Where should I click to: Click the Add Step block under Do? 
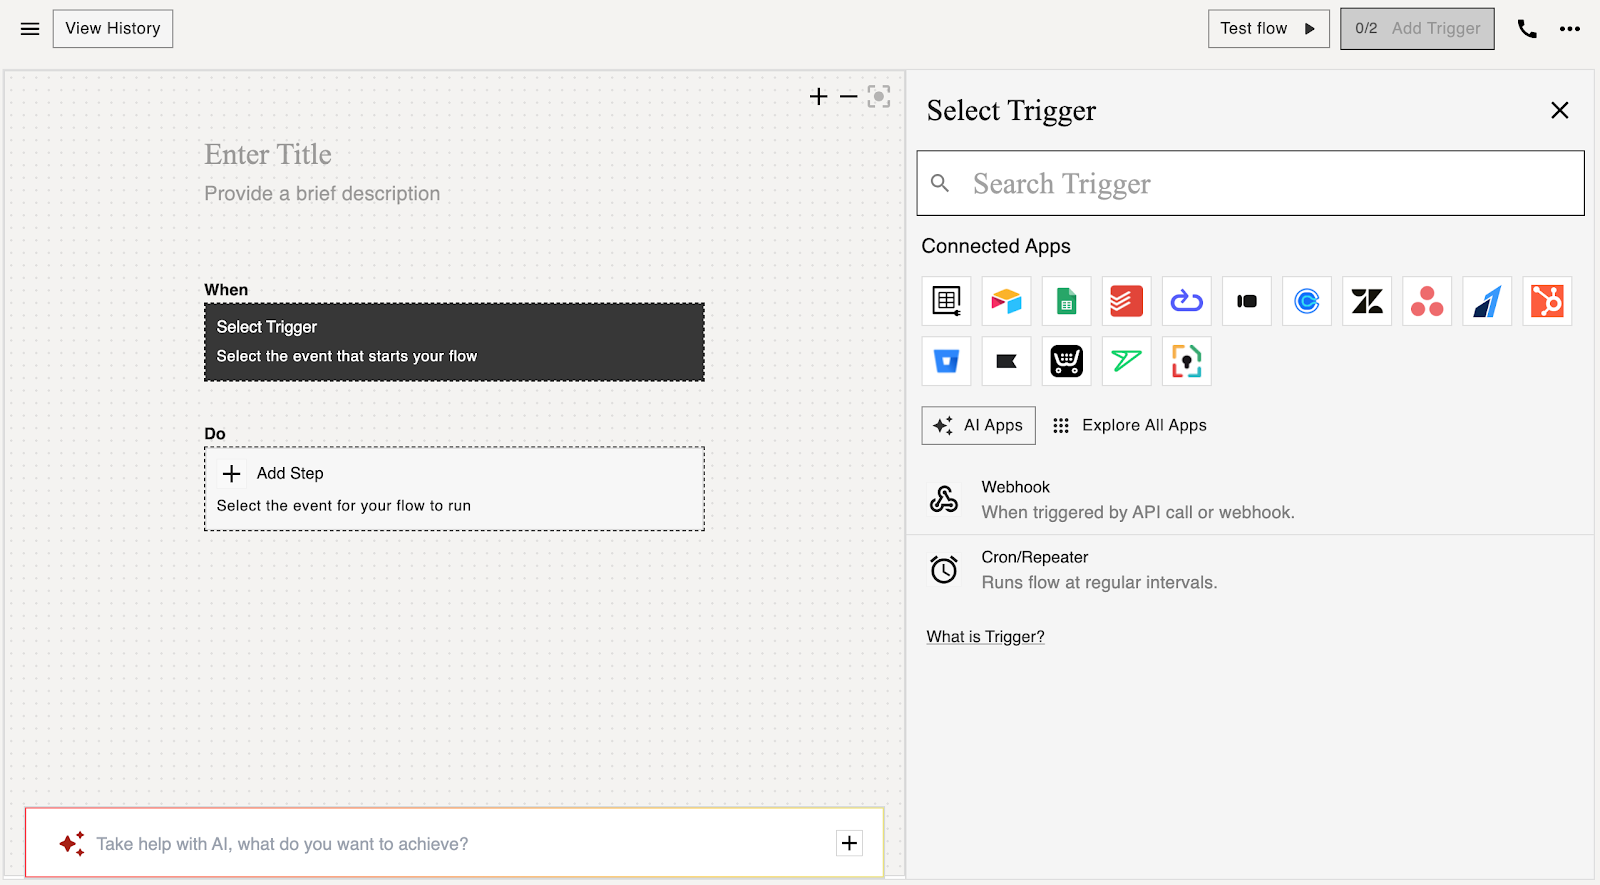[454, 489]
